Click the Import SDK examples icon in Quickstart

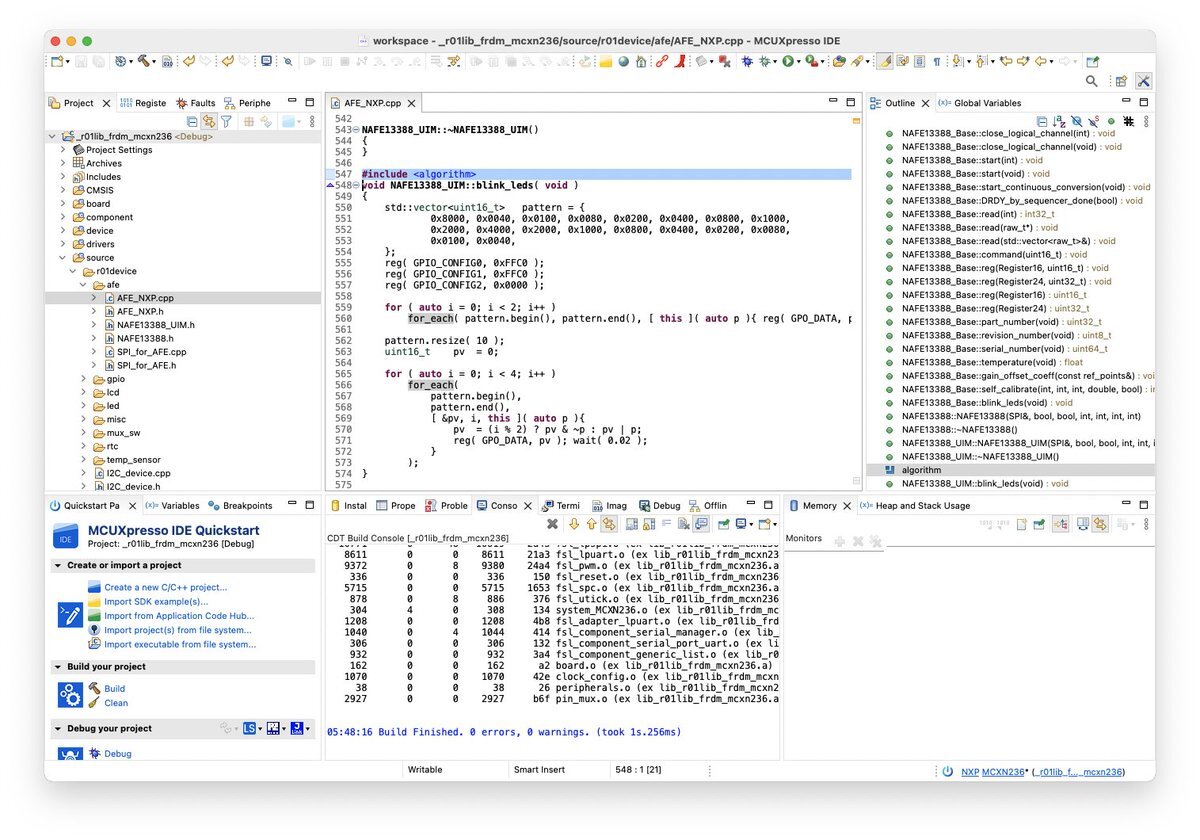pos(94,602)
